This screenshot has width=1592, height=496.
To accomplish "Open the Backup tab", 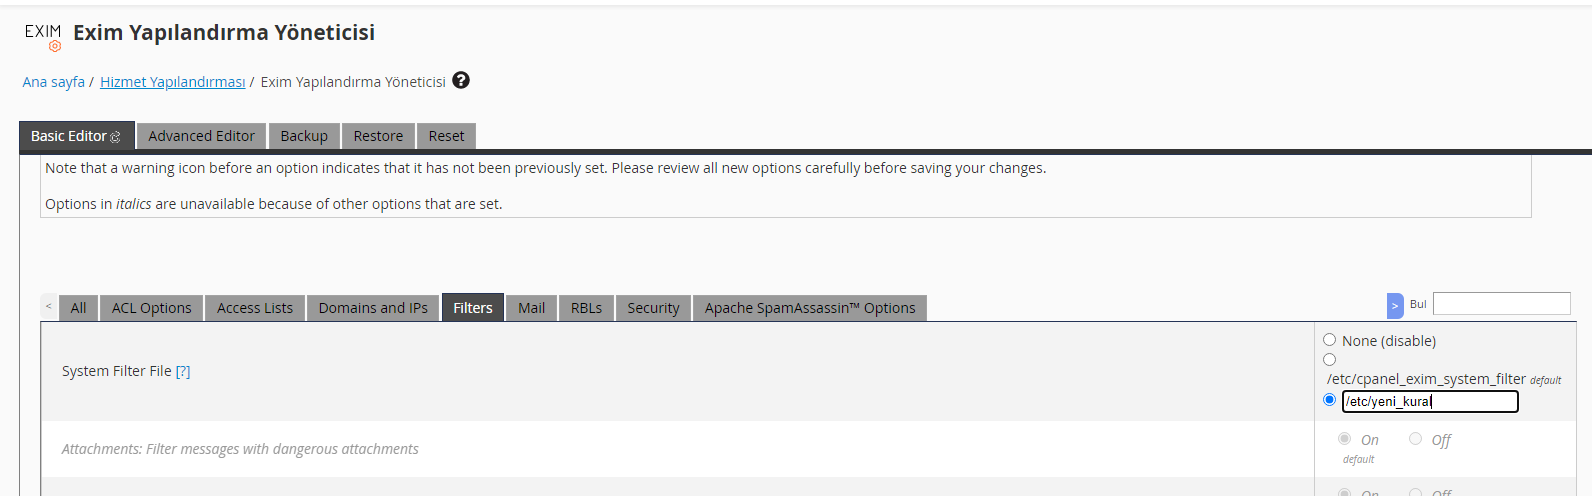I will pos(304,136).
